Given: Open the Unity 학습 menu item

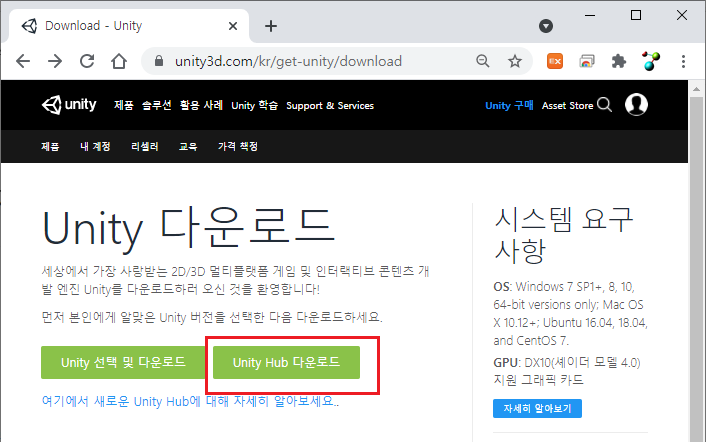Looking at the screenshot, I should click(x=254, y=105).
